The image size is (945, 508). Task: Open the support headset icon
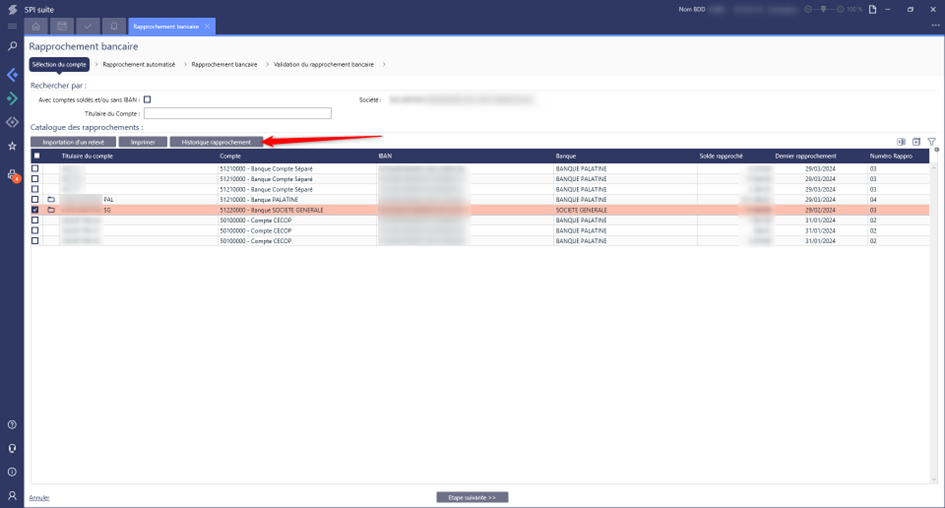click(12, 448)
